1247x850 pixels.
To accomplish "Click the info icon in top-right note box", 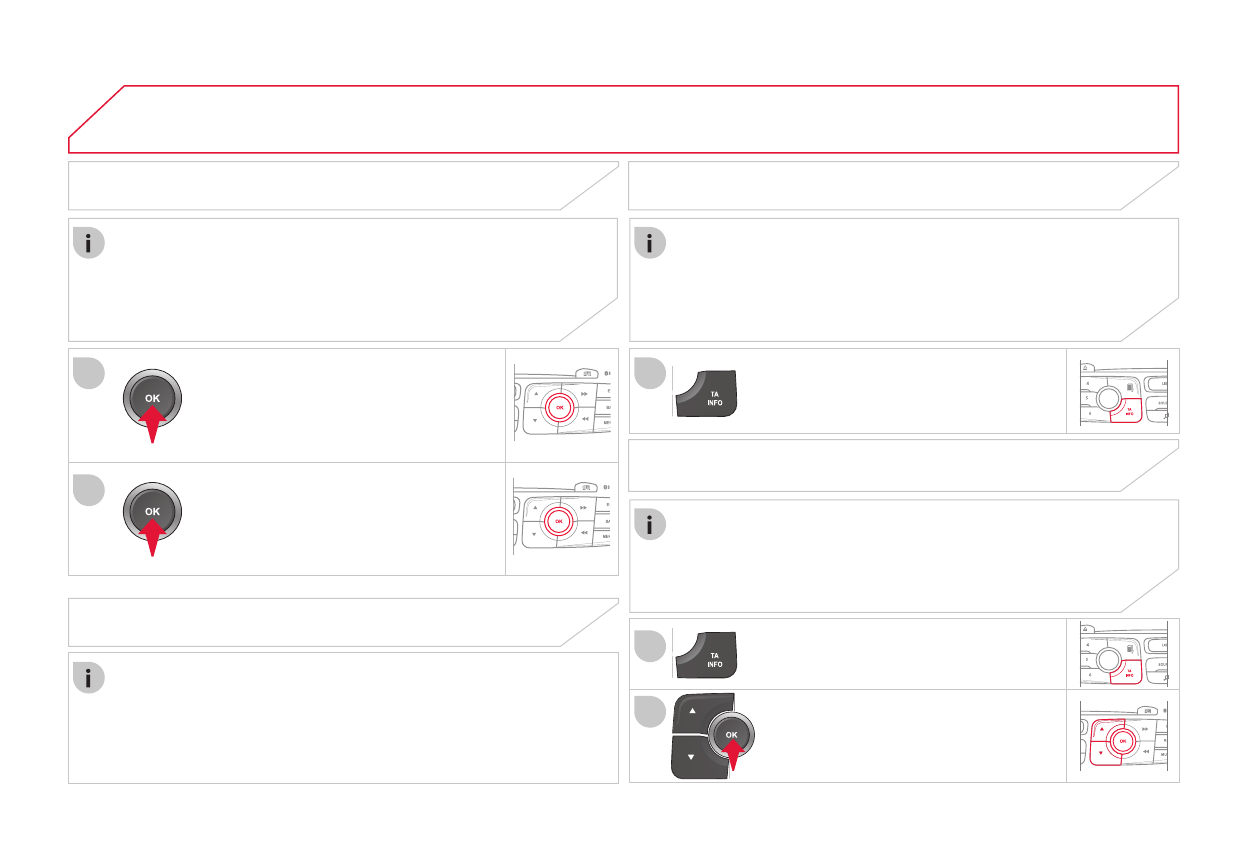I will [x=650, y=243].
